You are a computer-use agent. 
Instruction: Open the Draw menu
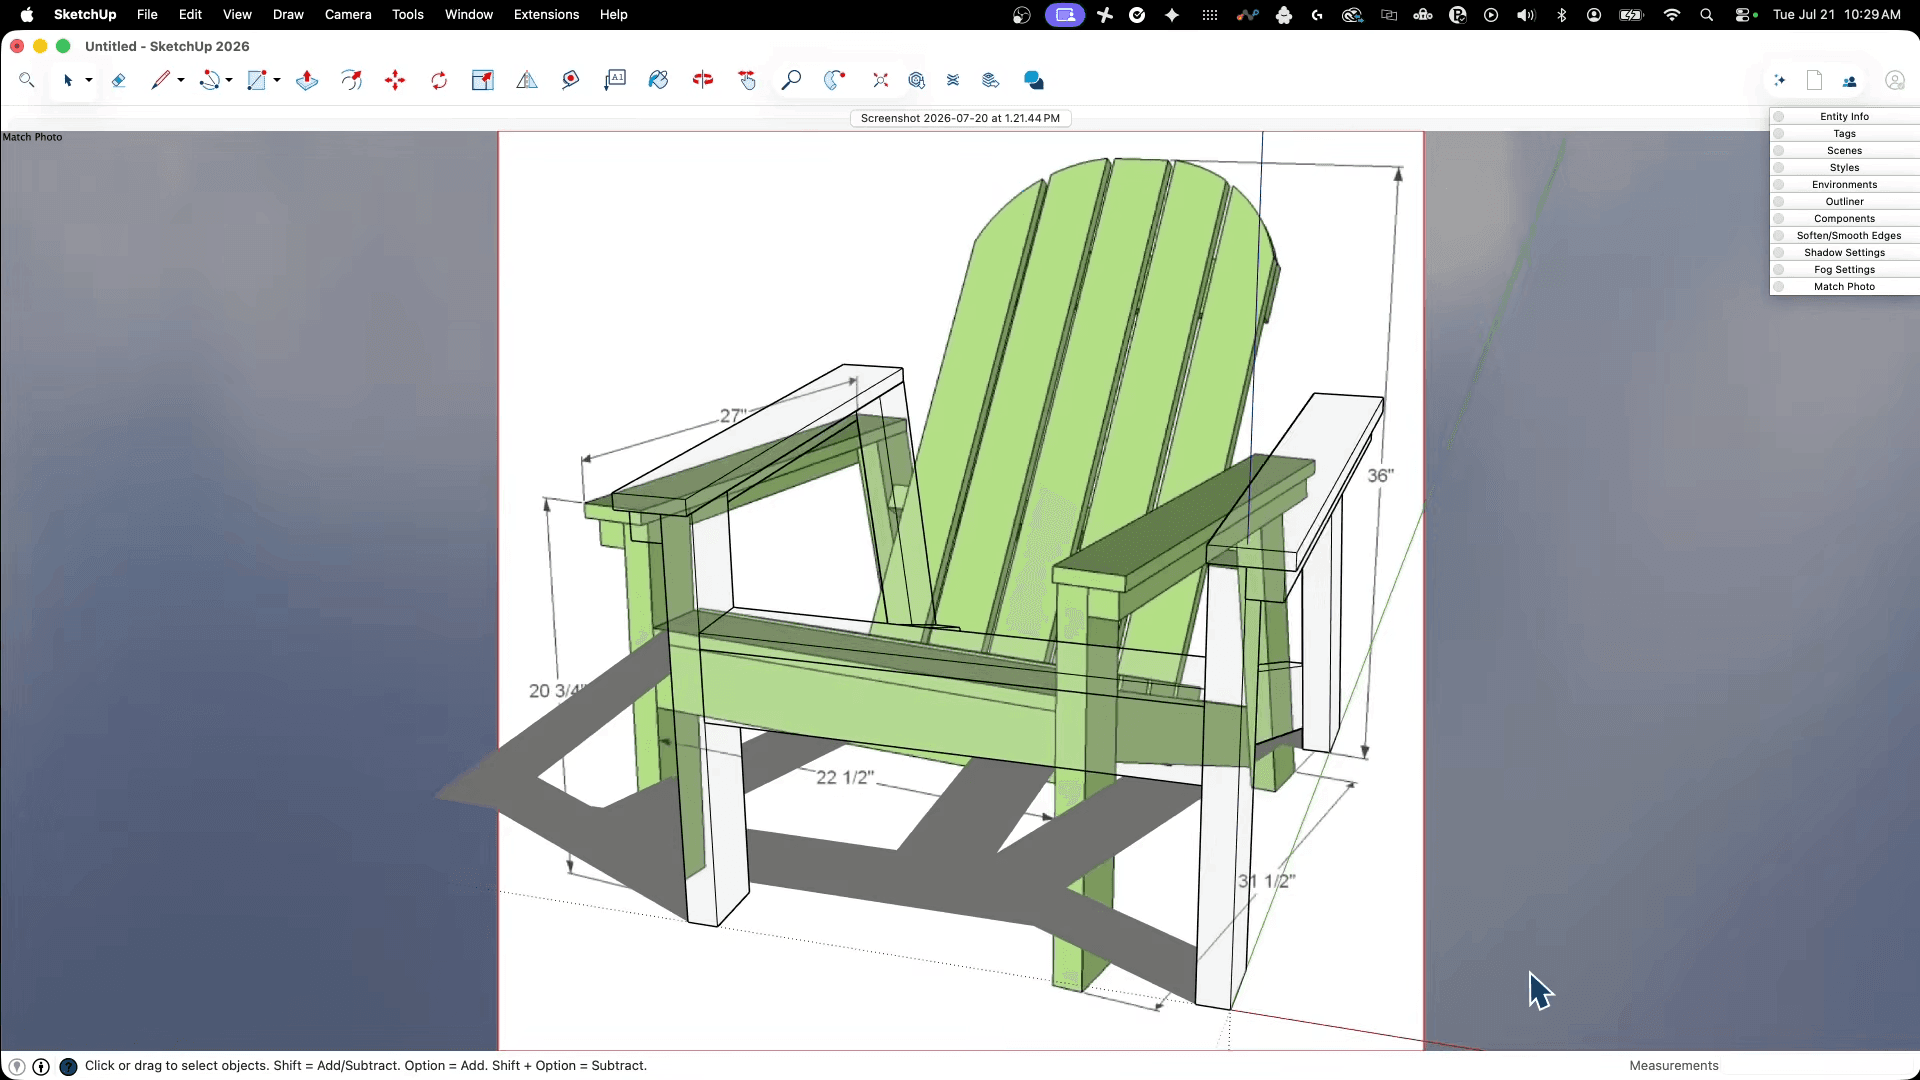[288, 15]
